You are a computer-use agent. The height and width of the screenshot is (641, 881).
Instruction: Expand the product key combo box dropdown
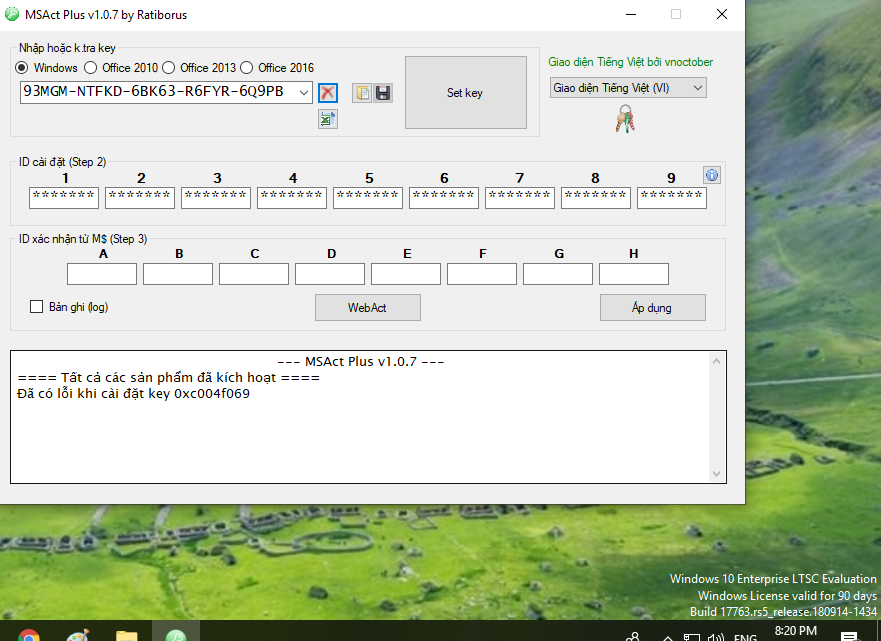pos(304,93)
